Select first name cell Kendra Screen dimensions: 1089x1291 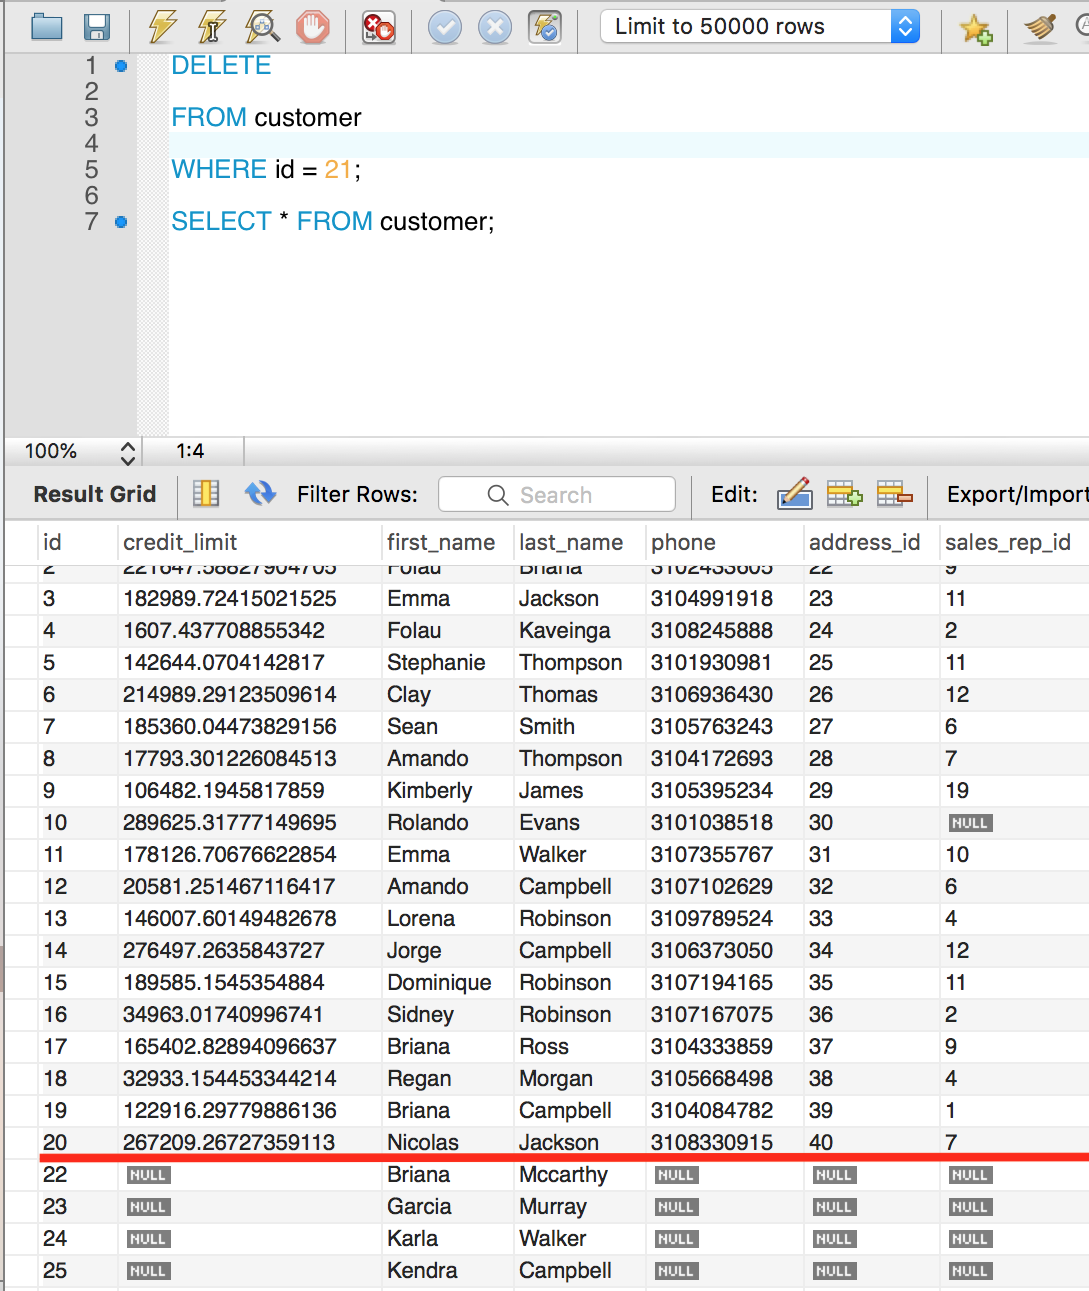422,1270
